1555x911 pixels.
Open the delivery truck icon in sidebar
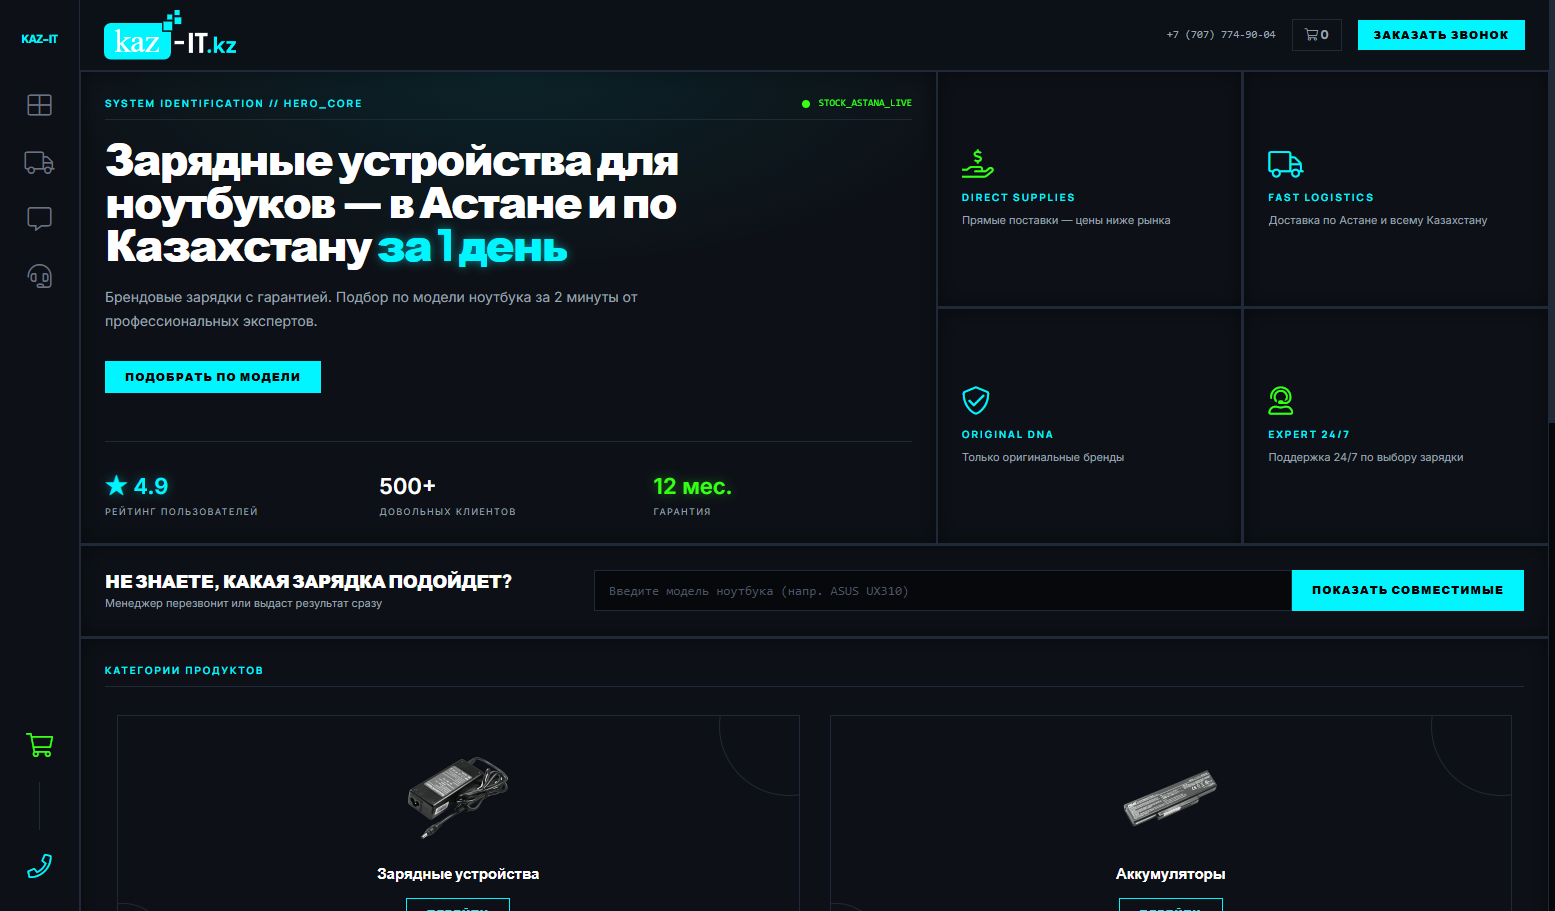click(x=39, y=162)
